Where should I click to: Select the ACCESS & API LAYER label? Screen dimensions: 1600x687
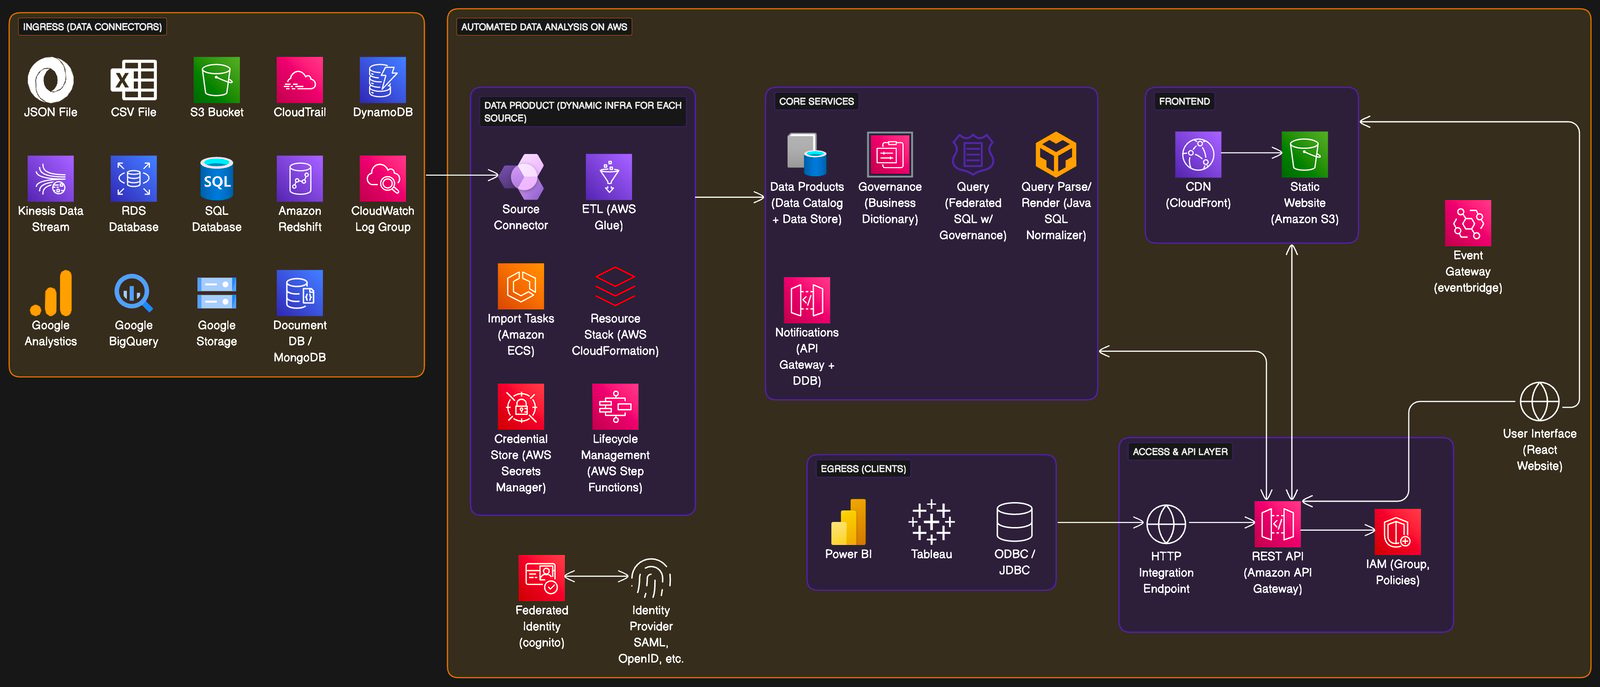pyautogui.click(x=1180, y=452)
